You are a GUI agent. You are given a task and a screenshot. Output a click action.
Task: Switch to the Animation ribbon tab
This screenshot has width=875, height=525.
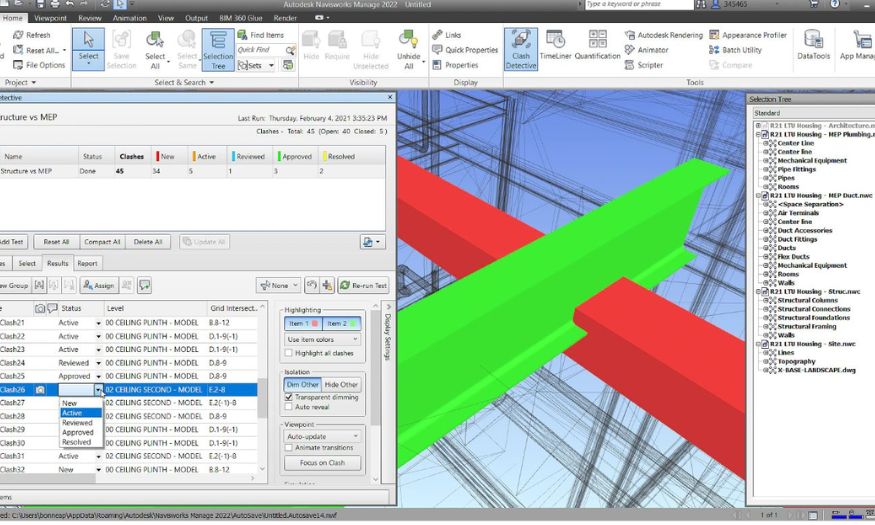(x=129, y=18)
